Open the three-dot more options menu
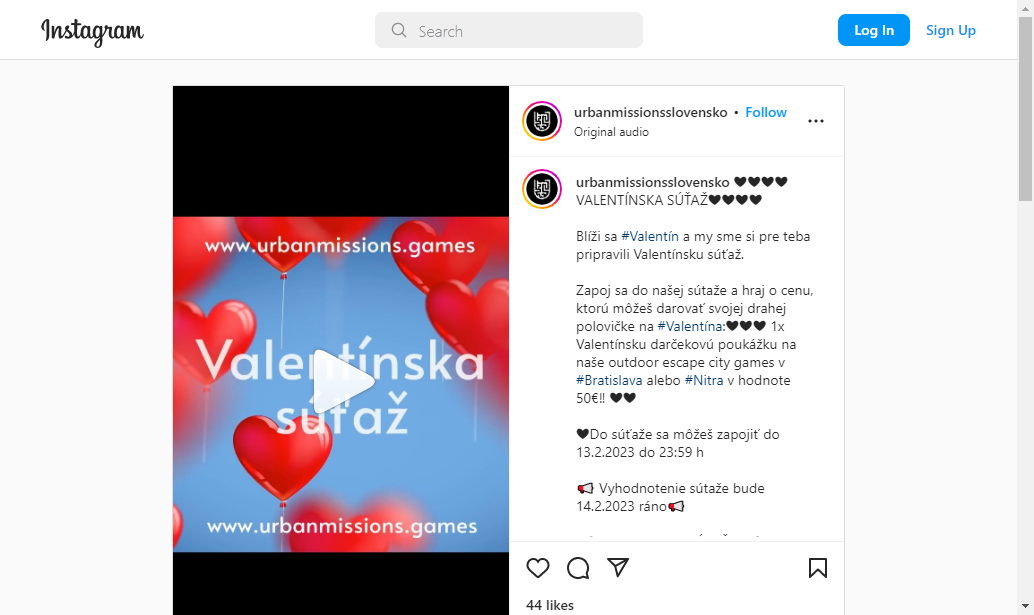 click(x=816, y=121)
